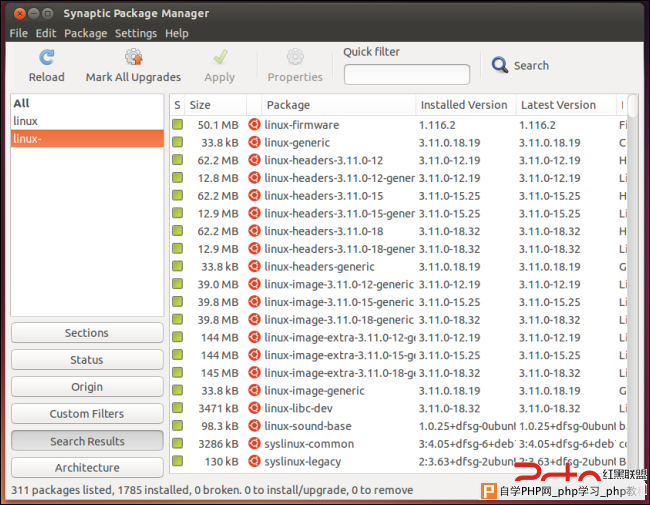Screen dimensions: 650x505
Task: Toggle status box for linux-headers-3.11.0-12
Action: 177,160
